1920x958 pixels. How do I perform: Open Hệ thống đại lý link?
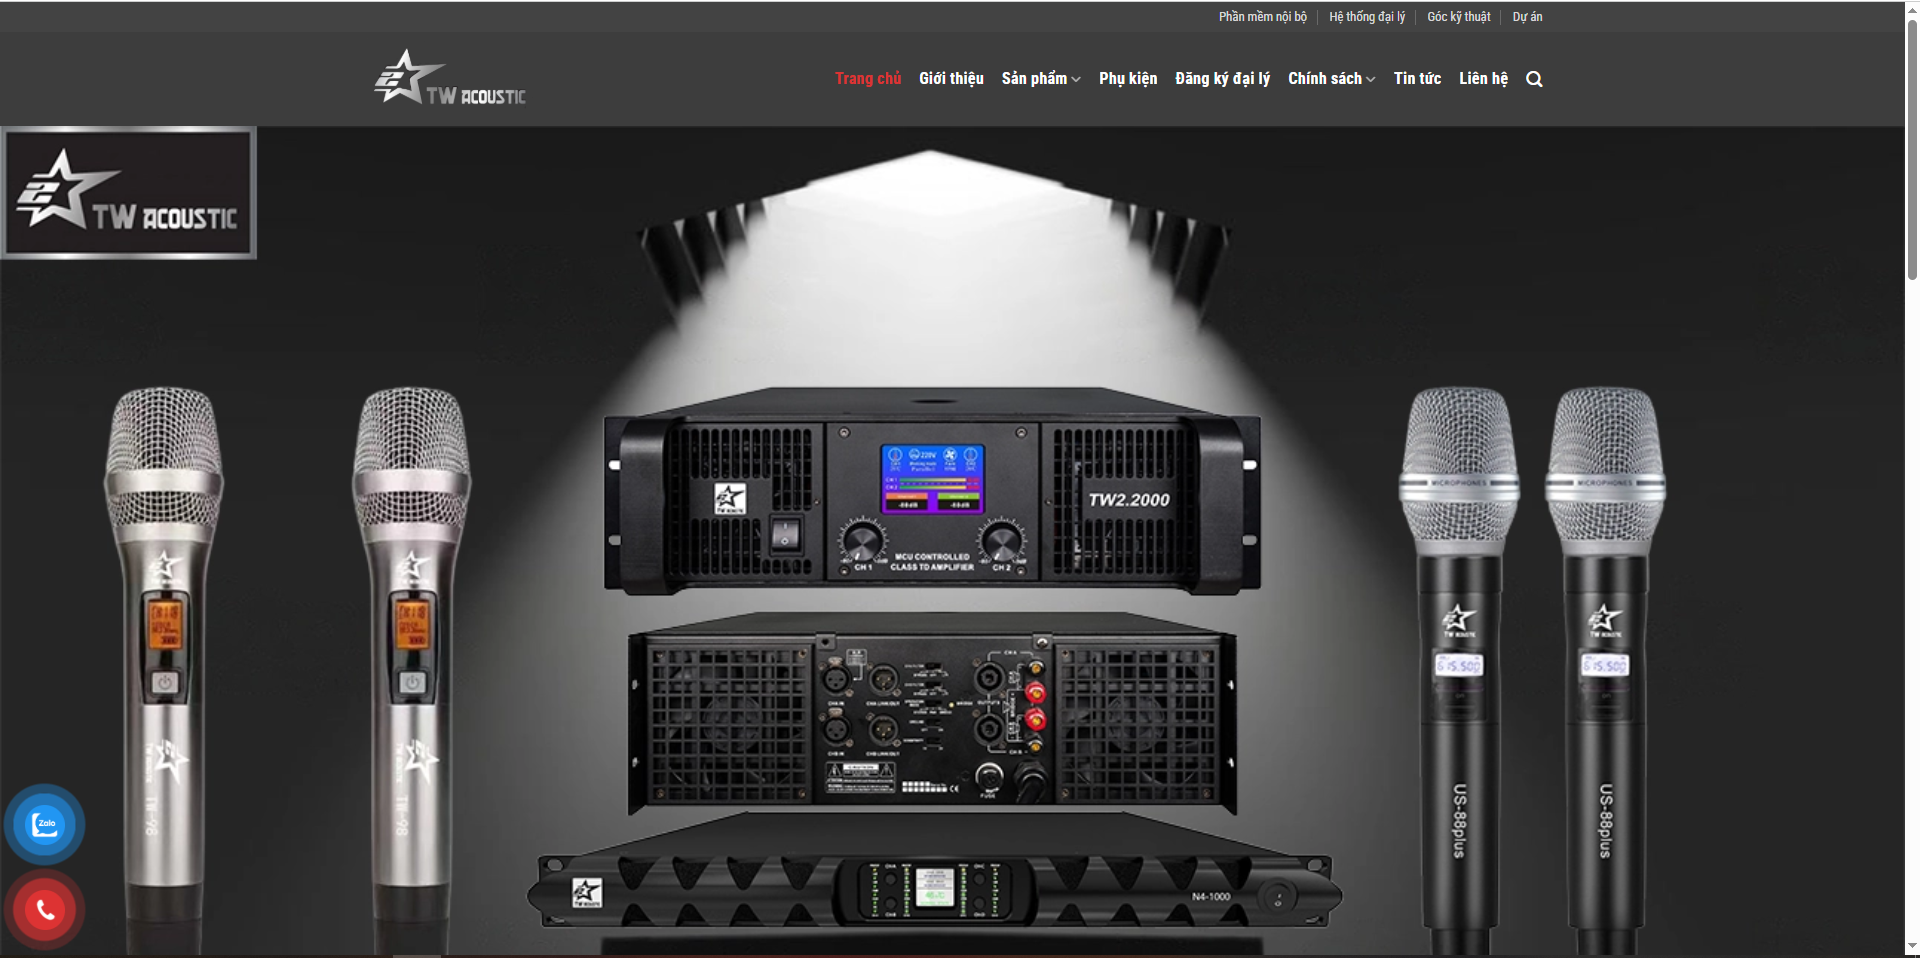[1366, 17]
